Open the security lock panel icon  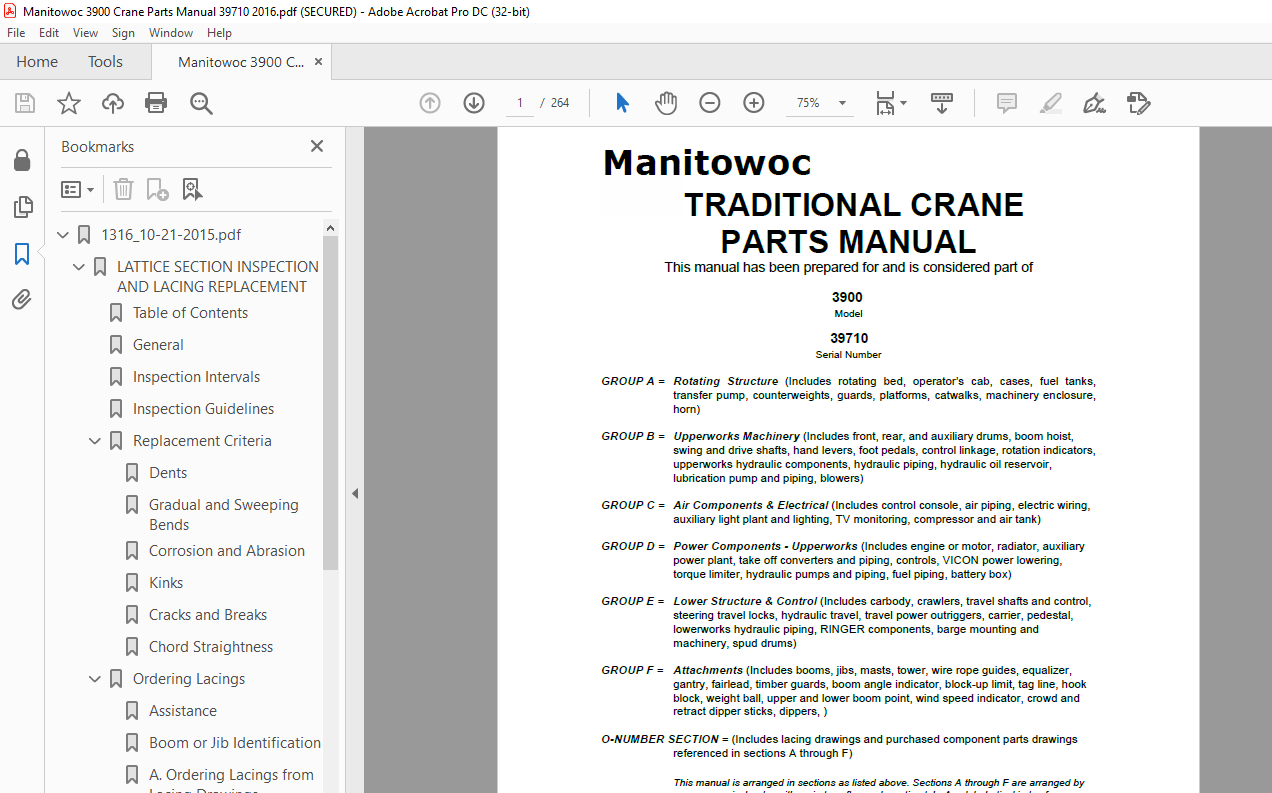22,161
